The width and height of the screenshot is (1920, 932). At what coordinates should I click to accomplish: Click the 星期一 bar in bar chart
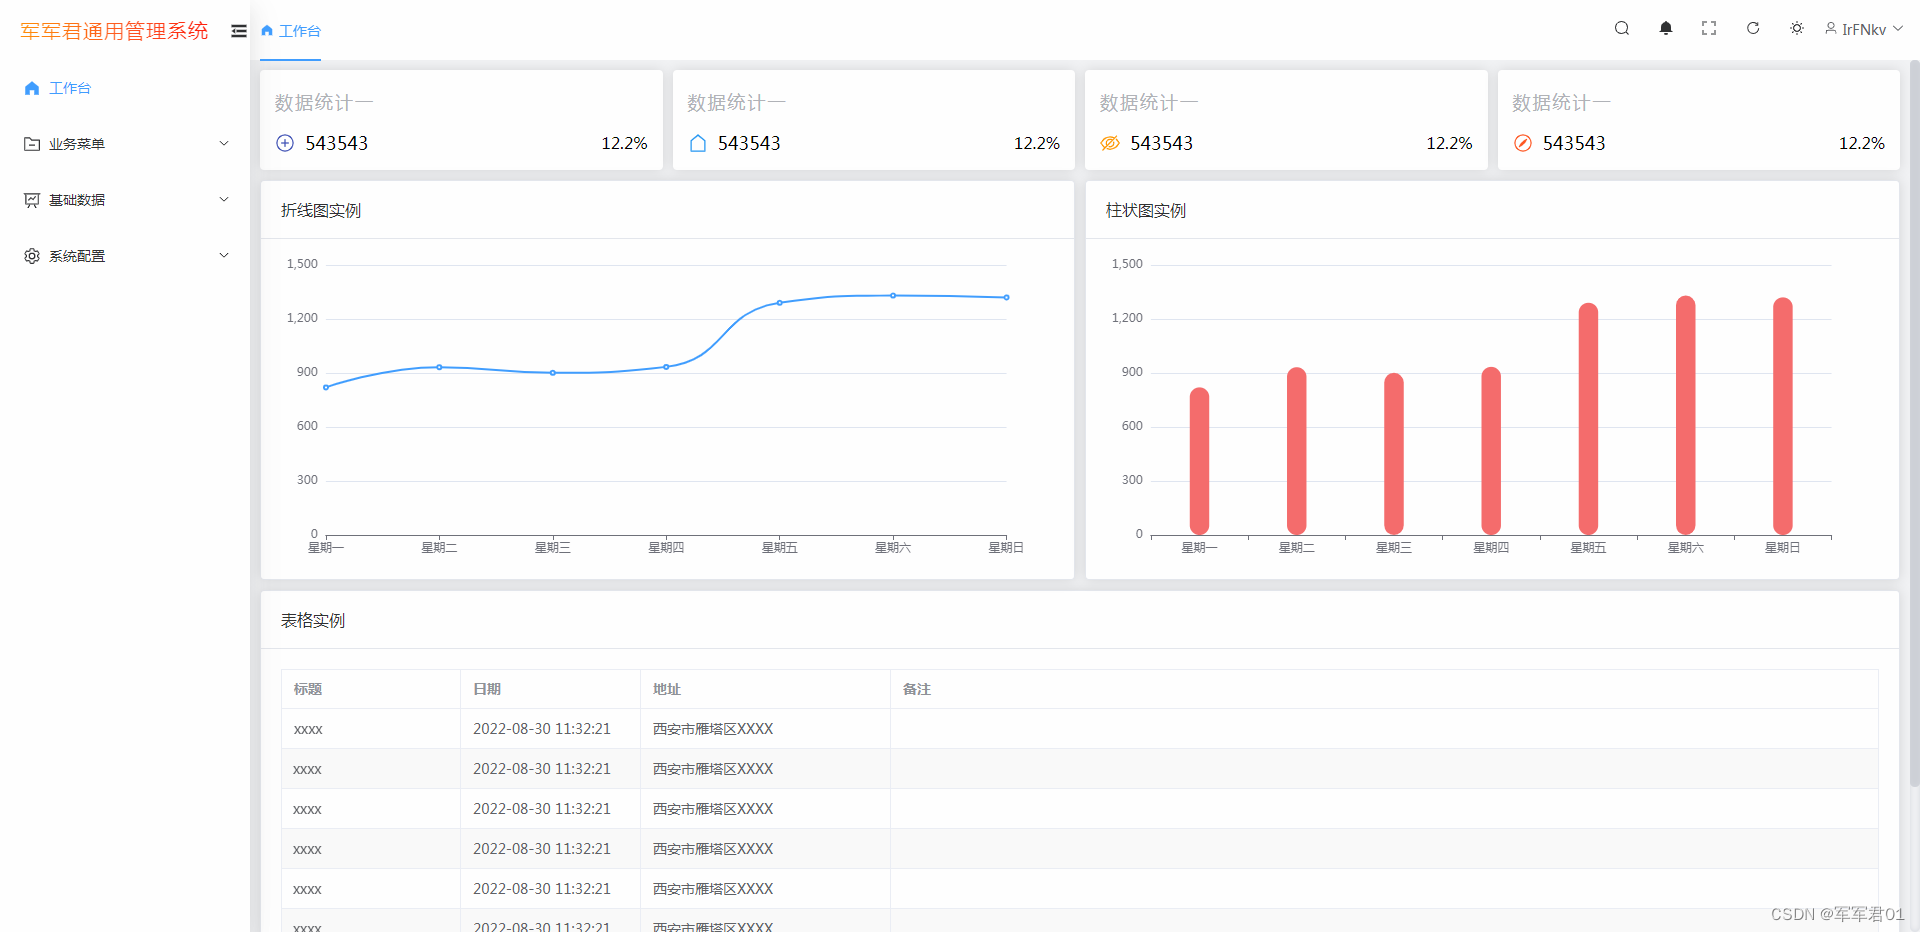pyautogui.click(x=1200, y=461)
